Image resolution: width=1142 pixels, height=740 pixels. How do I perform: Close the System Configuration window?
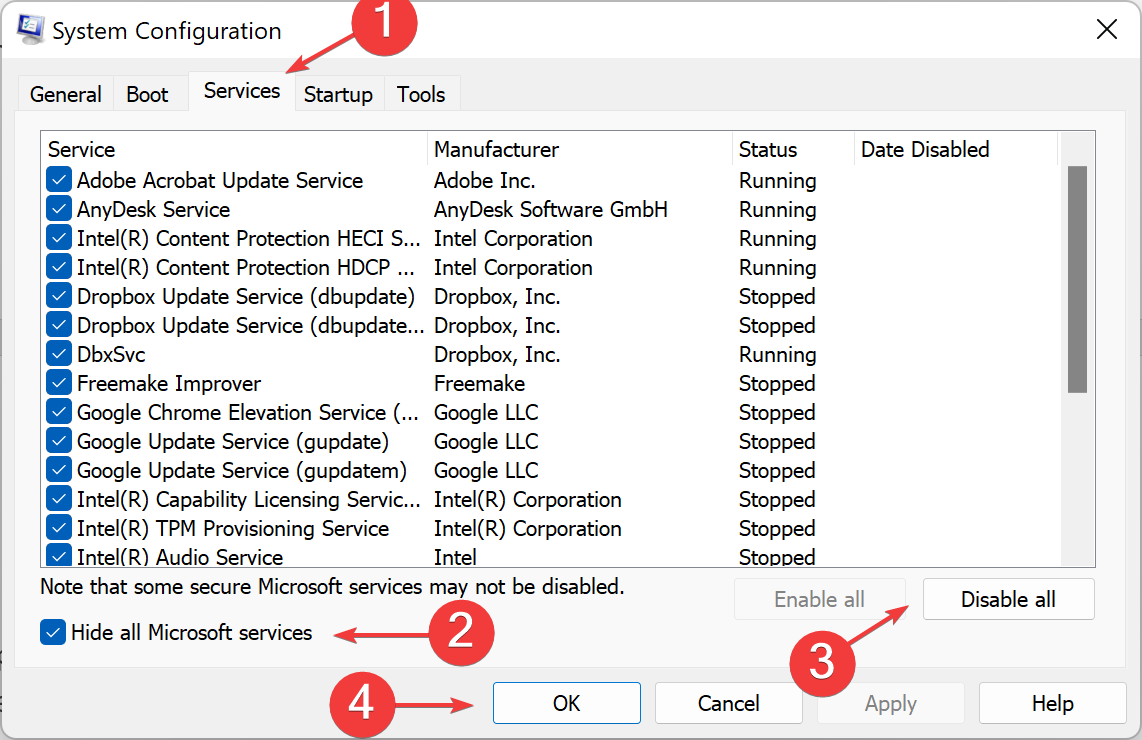(x=1106, y=30)
